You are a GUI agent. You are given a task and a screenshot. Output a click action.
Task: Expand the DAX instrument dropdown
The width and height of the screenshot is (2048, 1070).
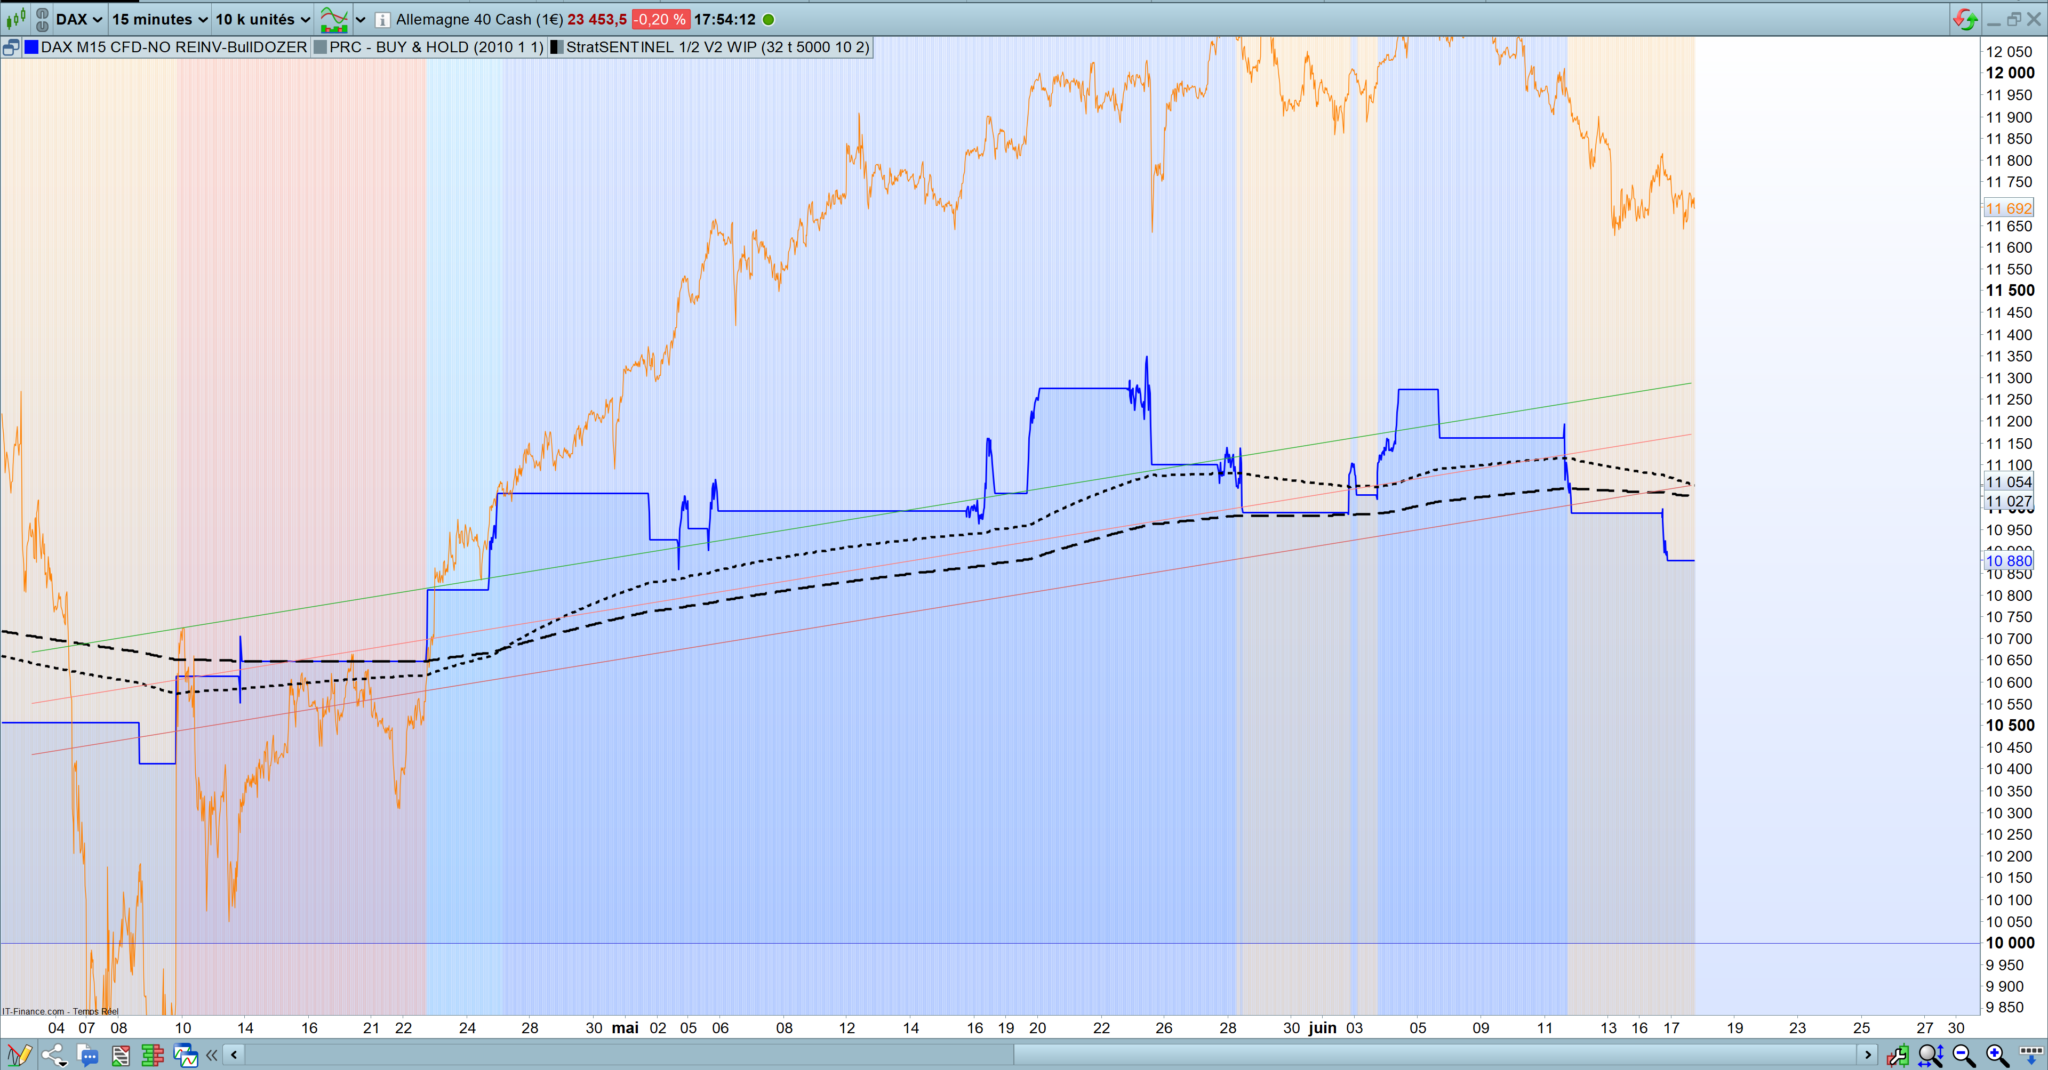(78, 19)
